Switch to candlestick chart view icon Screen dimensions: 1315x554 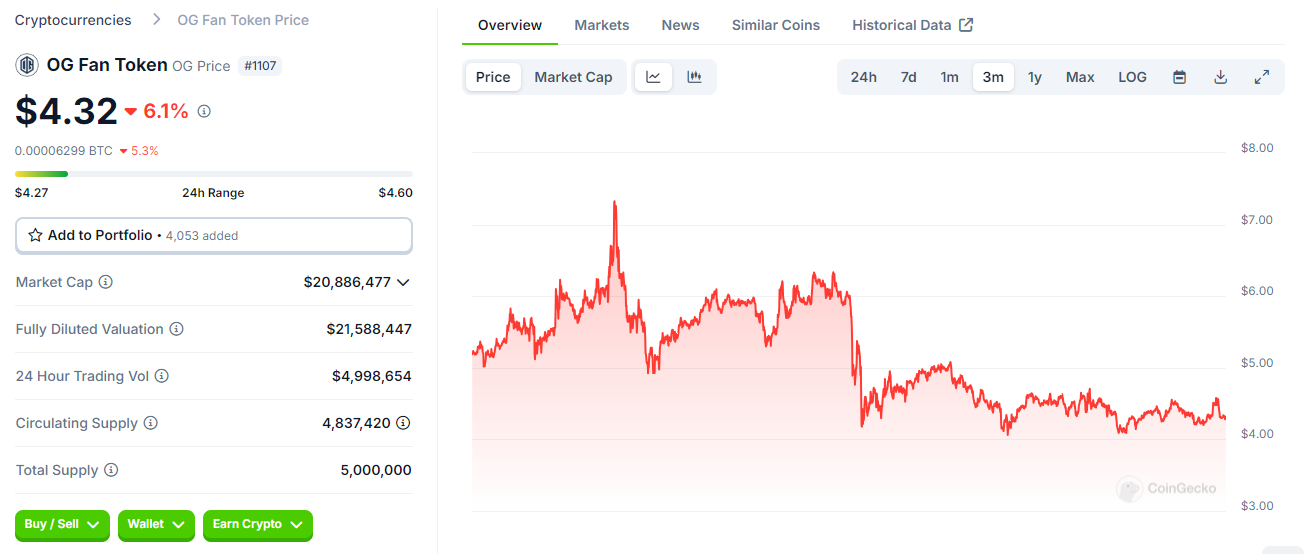pyautogui.click(x=694, y=77)
